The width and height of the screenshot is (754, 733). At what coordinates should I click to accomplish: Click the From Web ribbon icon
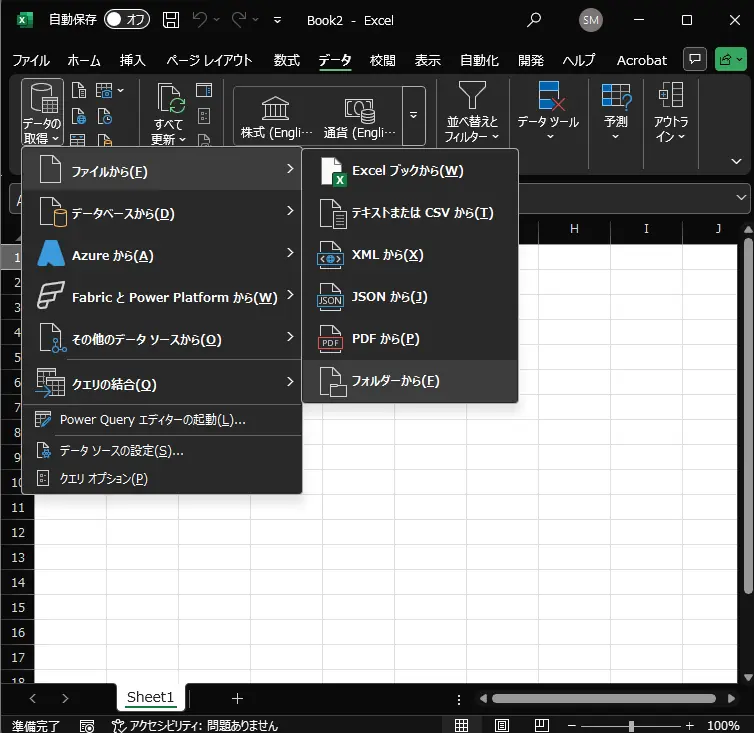pyautogui.click(x=78, y=116)
